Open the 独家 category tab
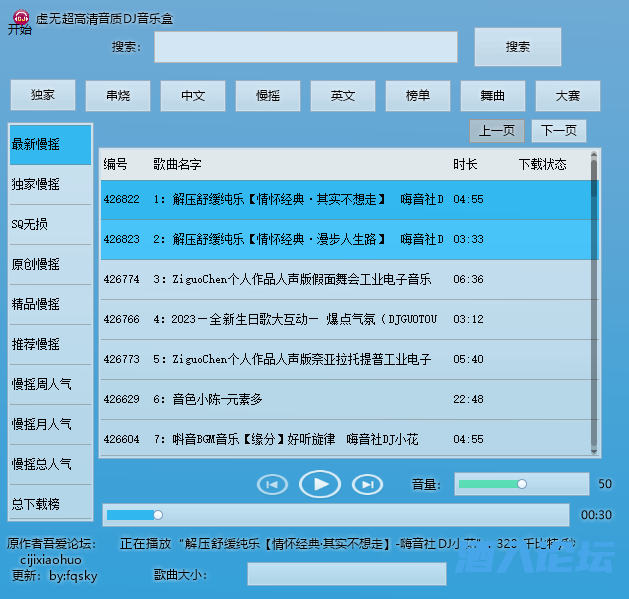629x599 pixels. coord(43,95)
